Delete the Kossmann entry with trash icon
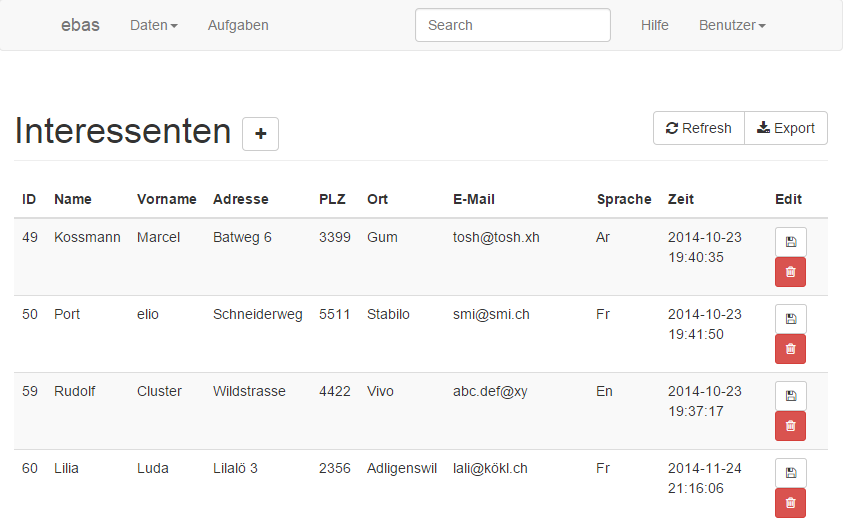This screenshot has height=525, width=843. pos(790,272)
